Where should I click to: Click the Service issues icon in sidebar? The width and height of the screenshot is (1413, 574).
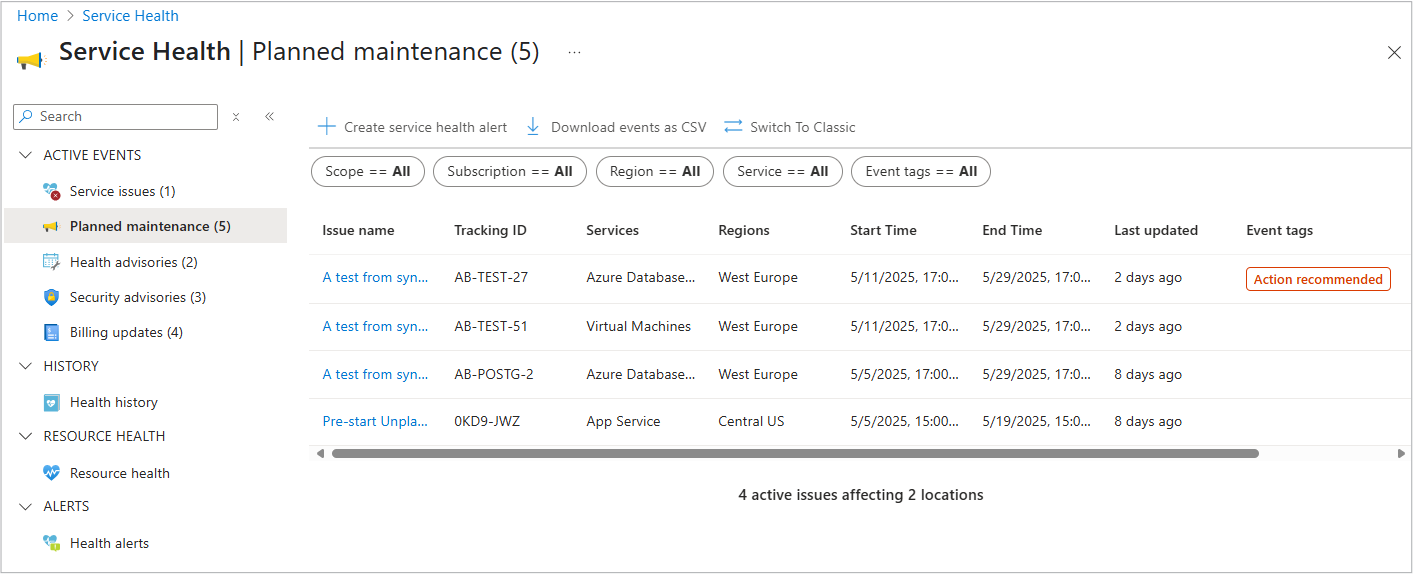tap(51, 191)
